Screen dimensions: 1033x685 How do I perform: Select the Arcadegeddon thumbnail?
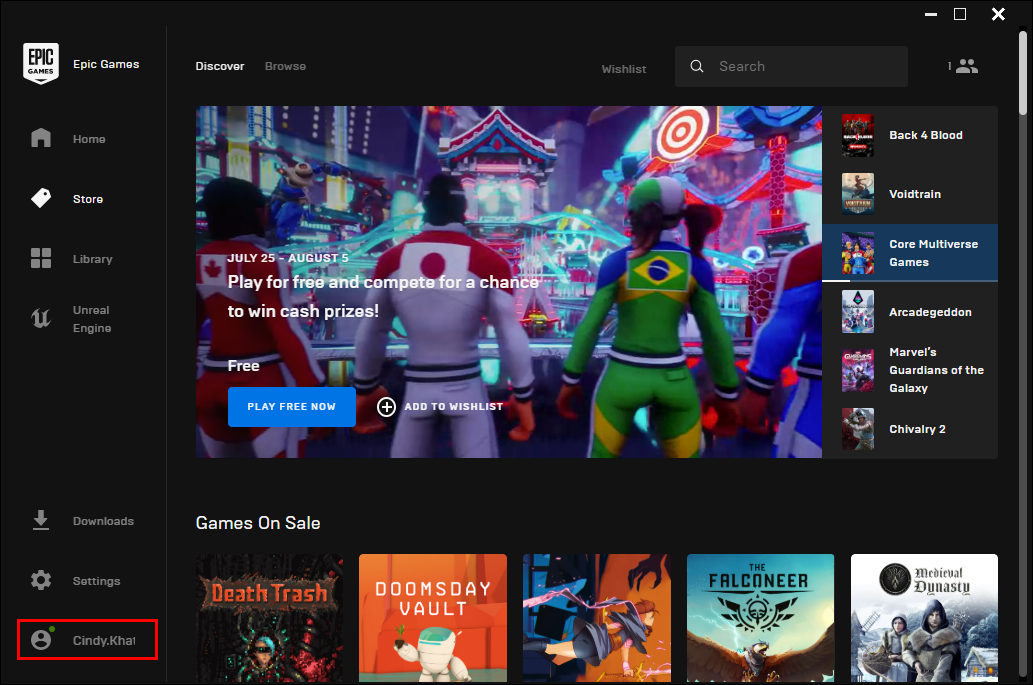click(x=858, y=312)
